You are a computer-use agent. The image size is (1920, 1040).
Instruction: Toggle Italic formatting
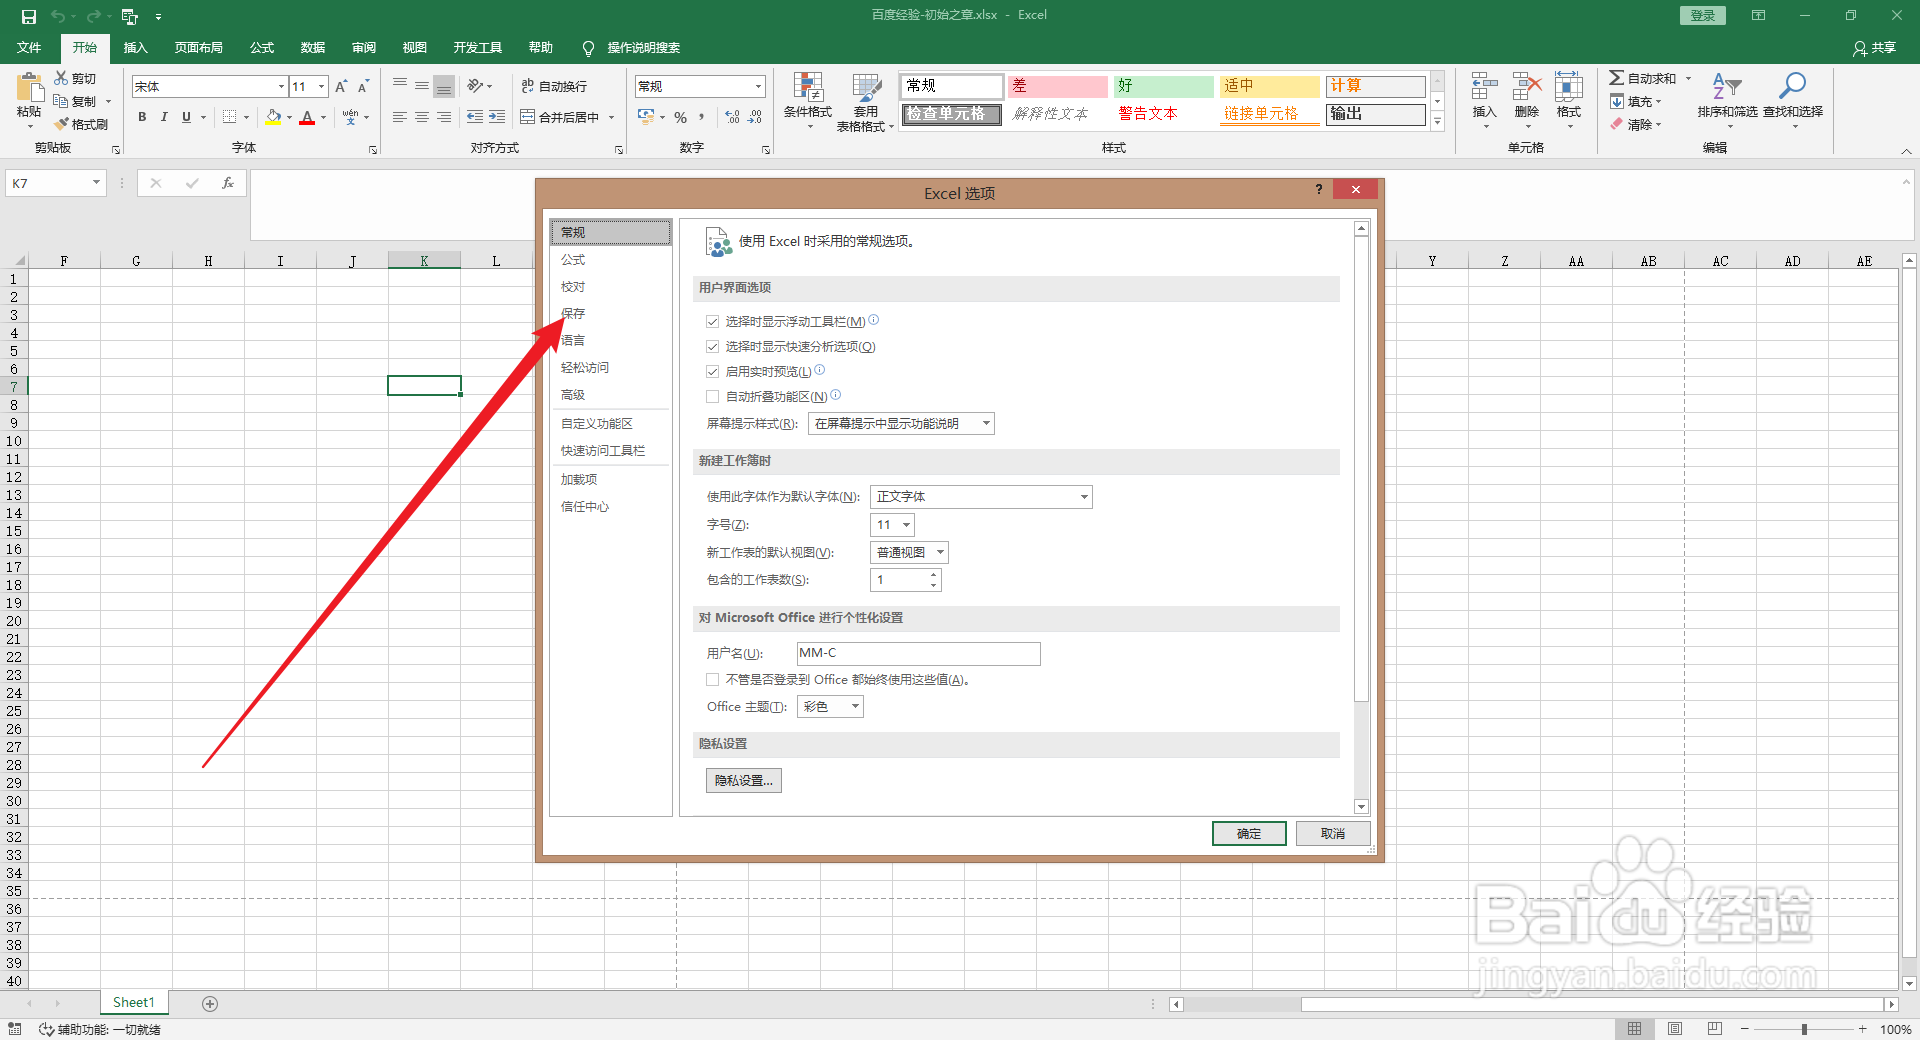(164, 117)
